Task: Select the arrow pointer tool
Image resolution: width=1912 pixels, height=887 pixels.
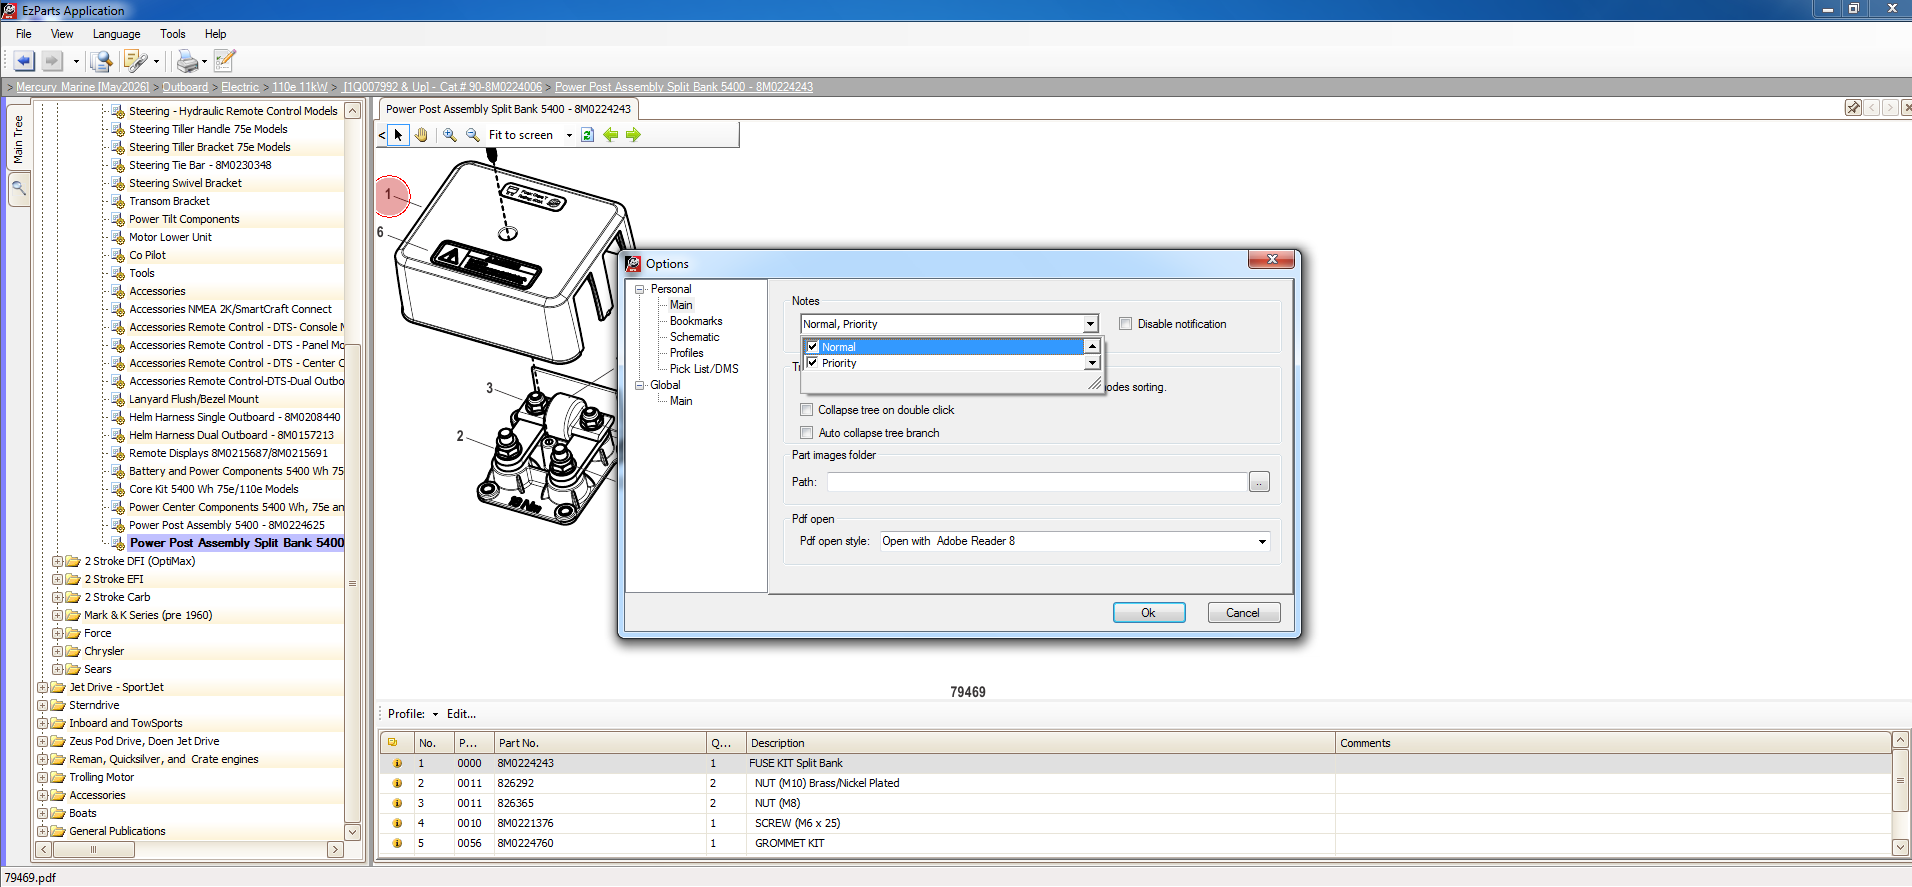Action: point(398,135)
